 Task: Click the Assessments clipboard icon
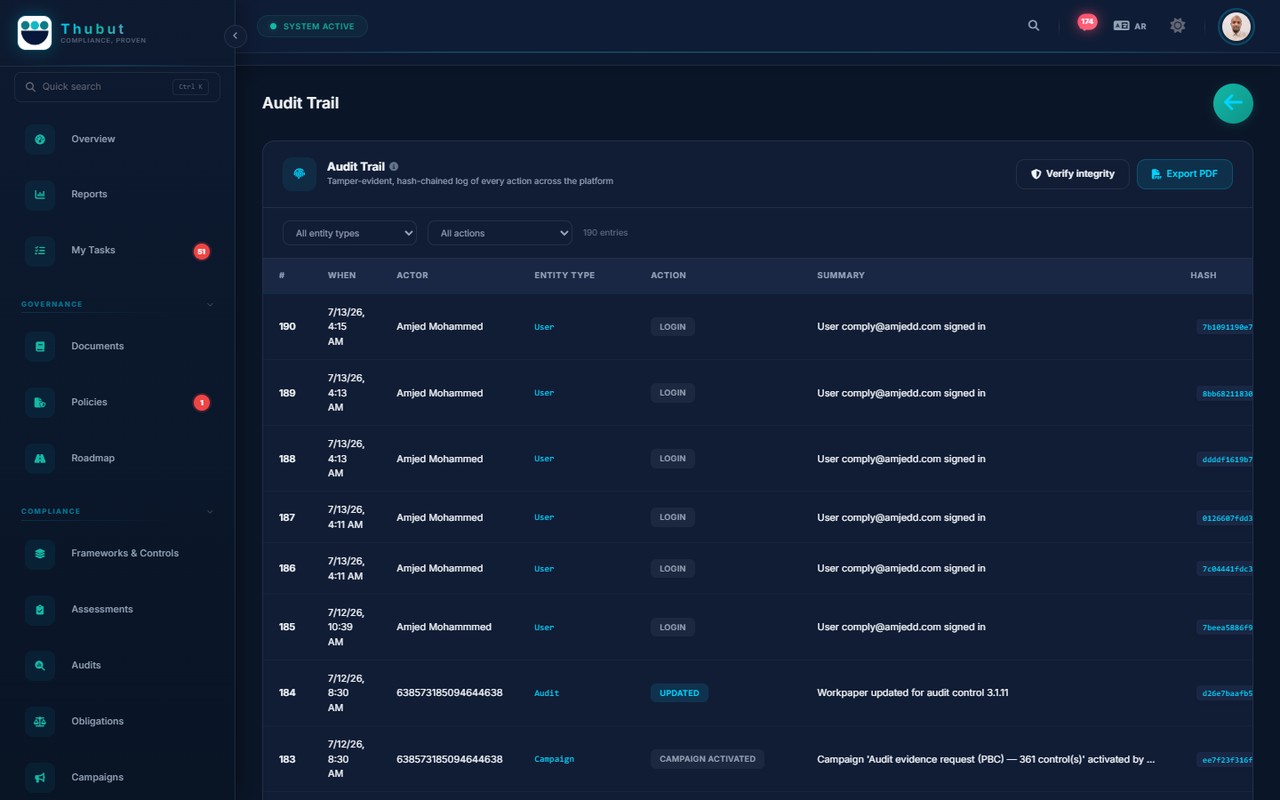coord(40,610)
